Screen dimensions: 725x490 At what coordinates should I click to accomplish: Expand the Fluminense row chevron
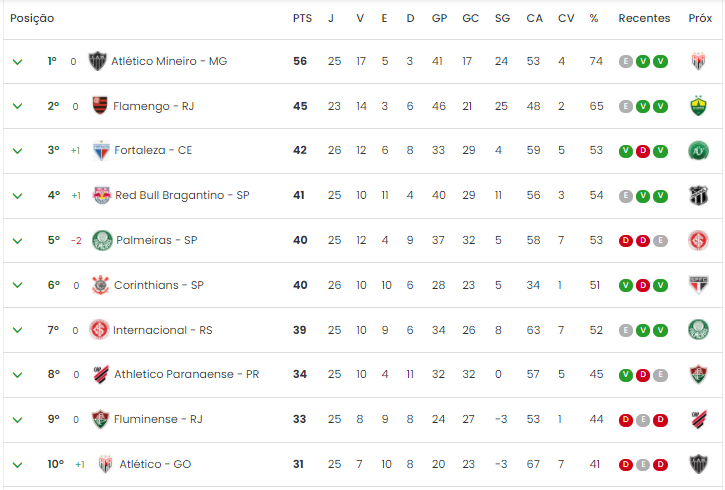pyautogui.click(x=17, y=420)
